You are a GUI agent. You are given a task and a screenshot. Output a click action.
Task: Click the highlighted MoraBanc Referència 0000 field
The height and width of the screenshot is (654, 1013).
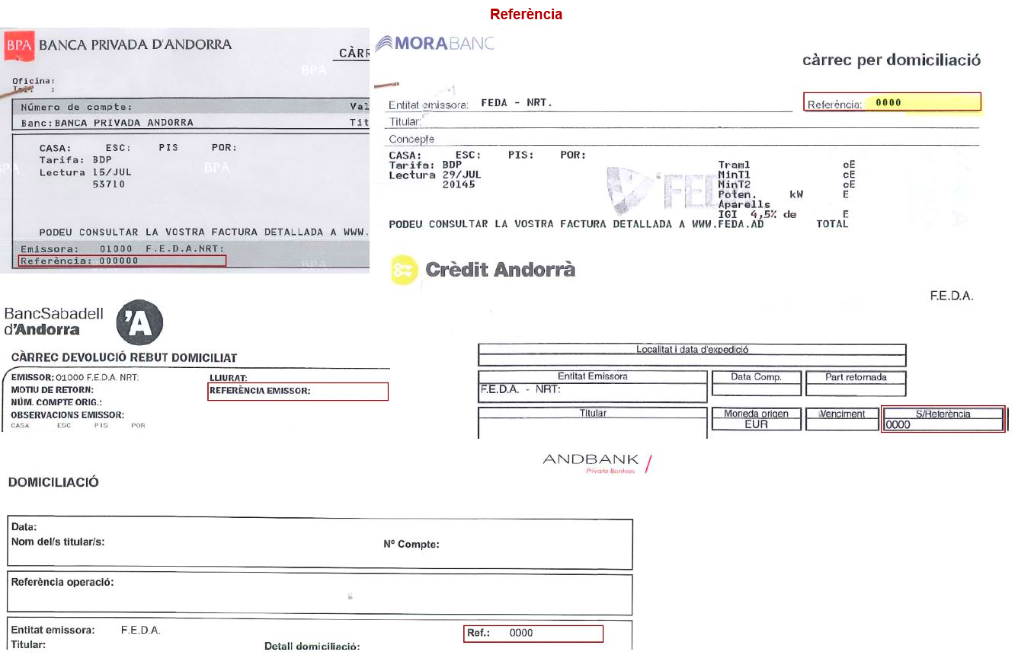[892, 102]
